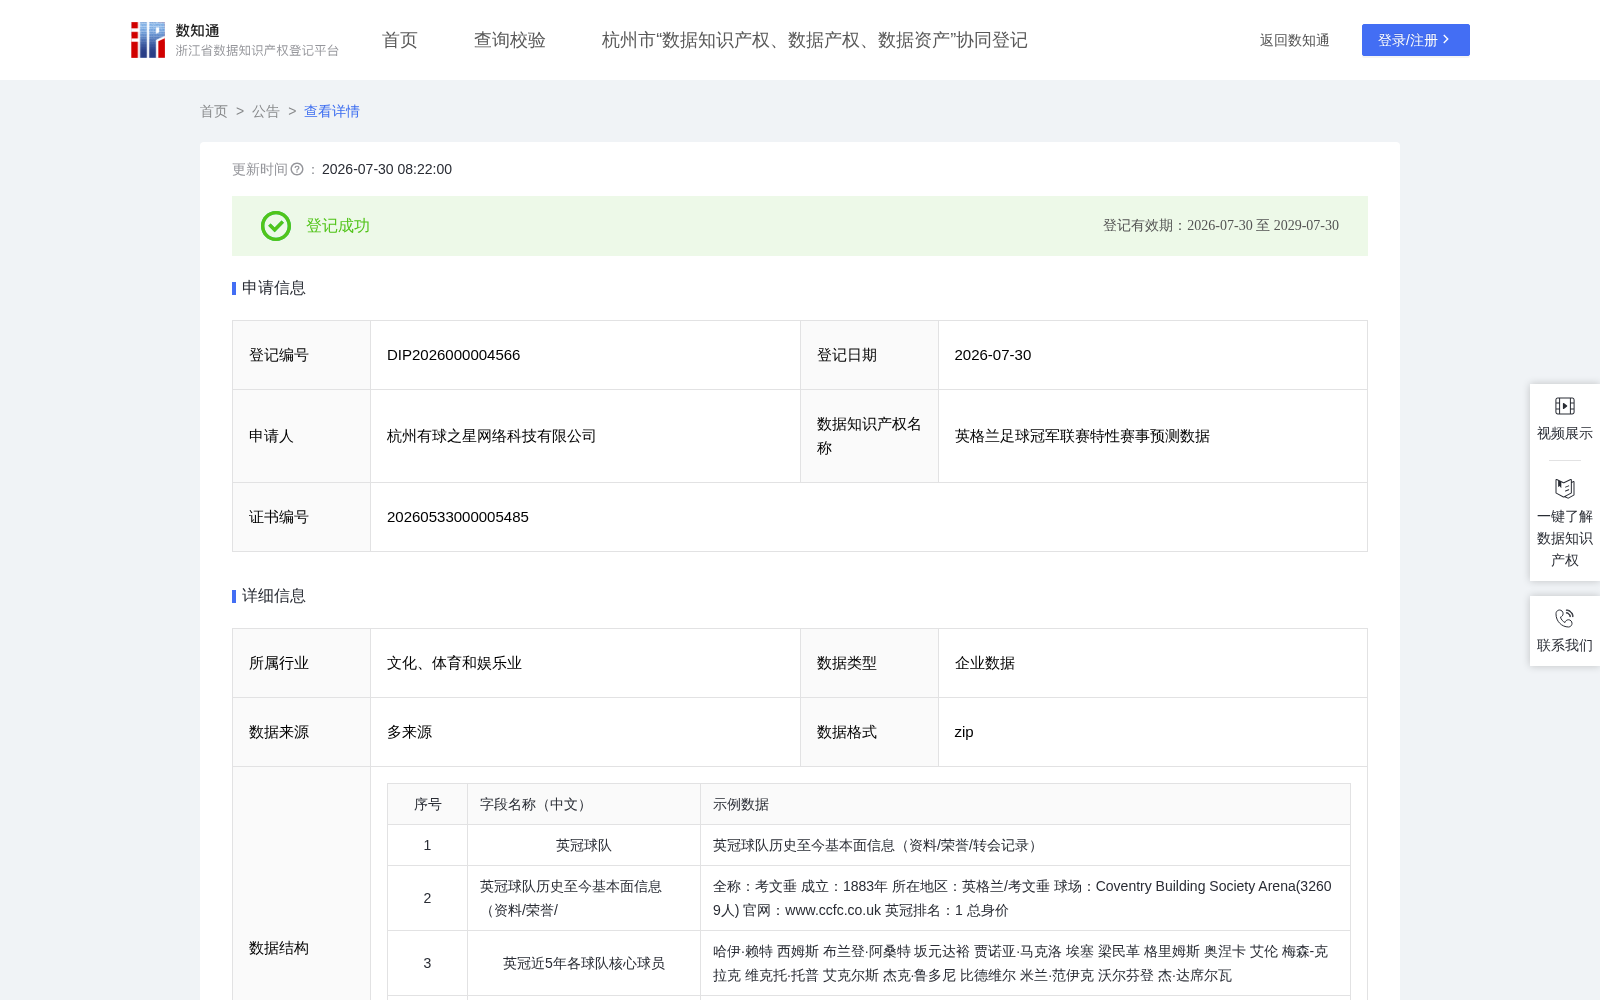
Task: Click the 数知通 logo icon
Action: [148, 40]
